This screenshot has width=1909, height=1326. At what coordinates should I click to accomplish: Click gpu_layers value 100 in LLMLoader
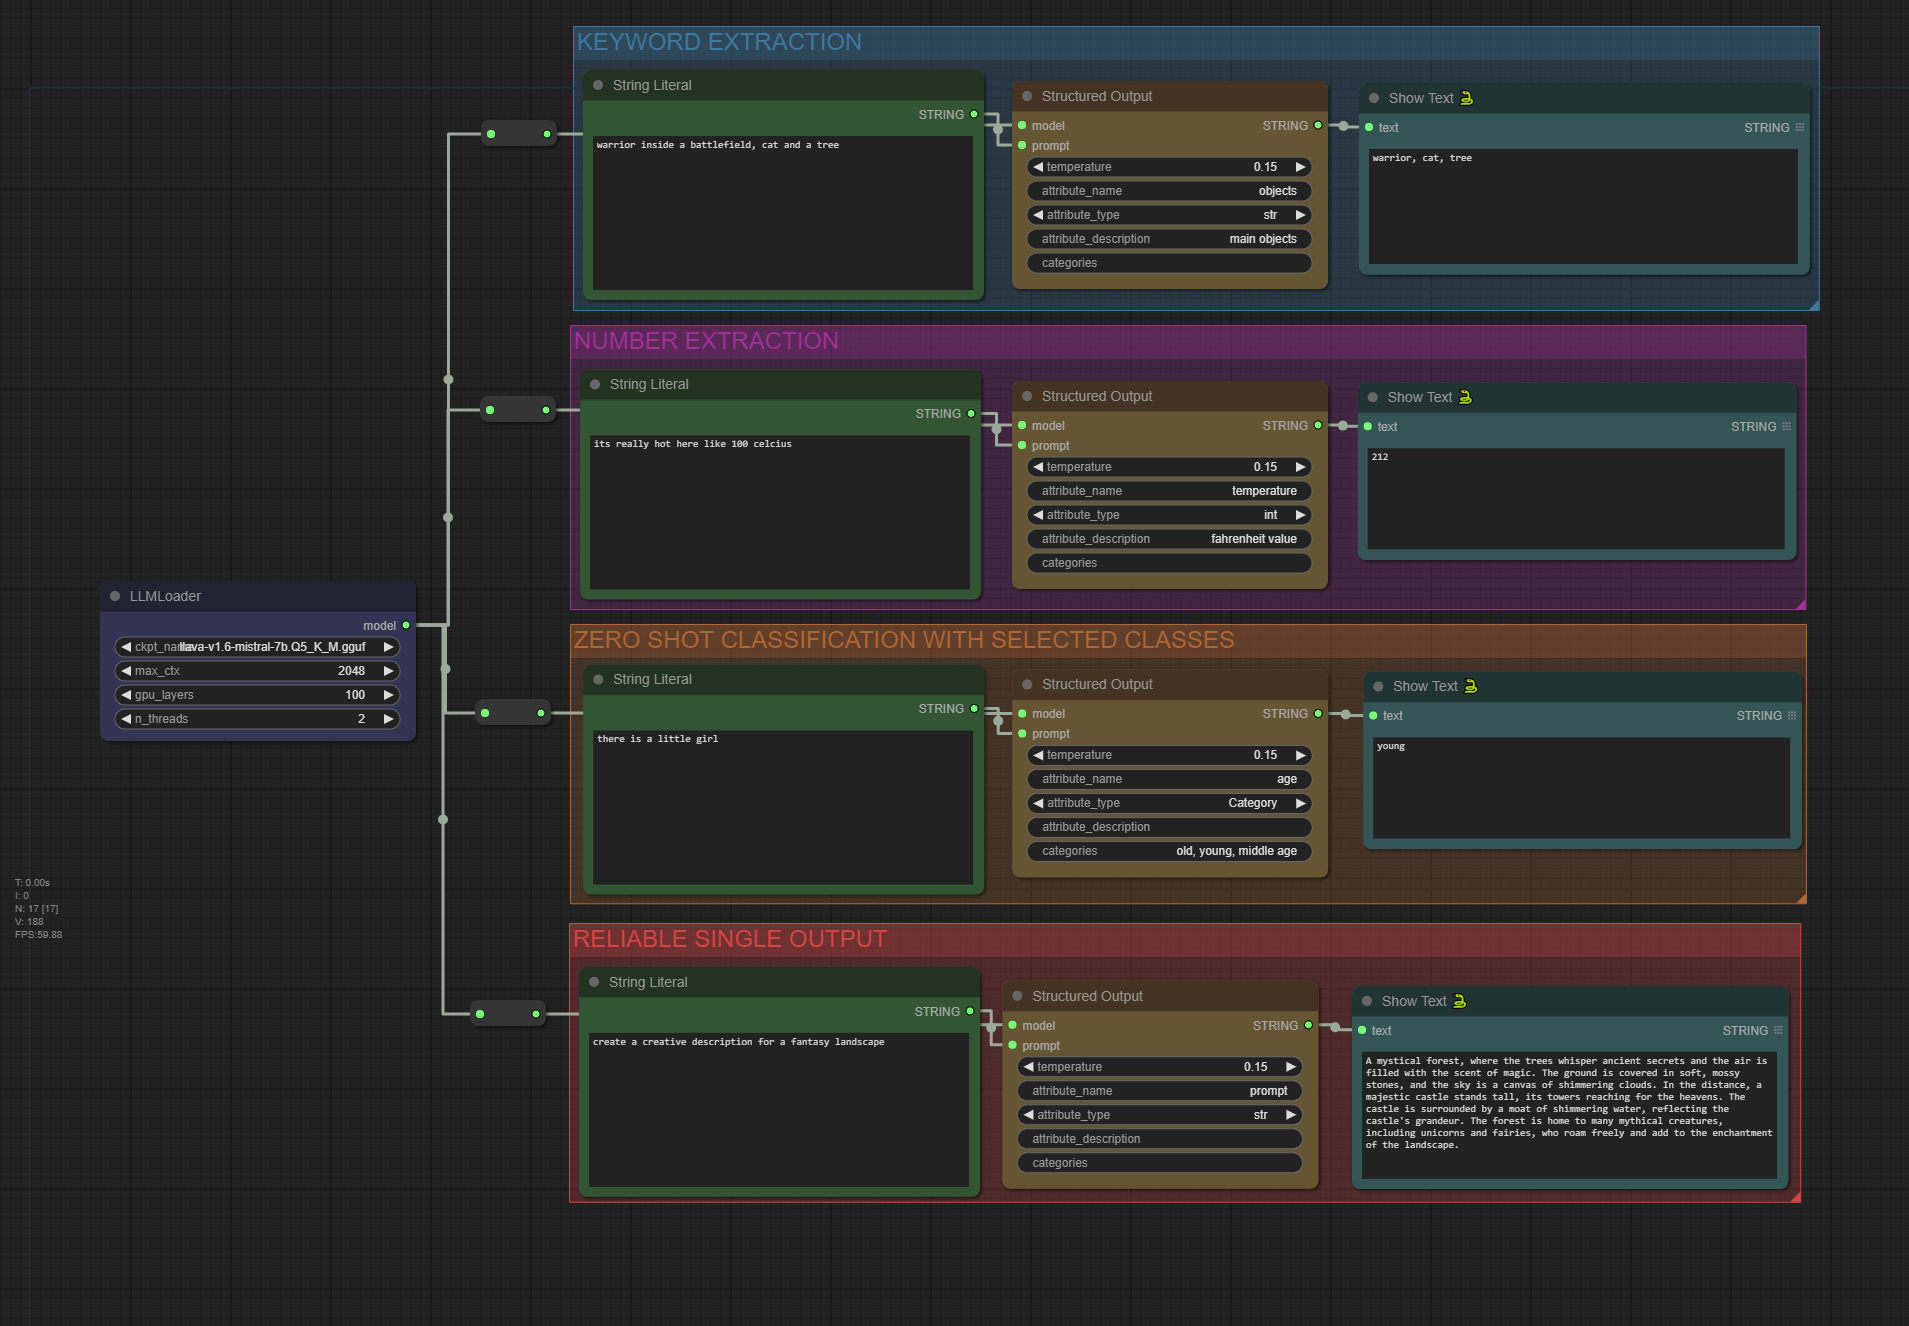(355, 695)
